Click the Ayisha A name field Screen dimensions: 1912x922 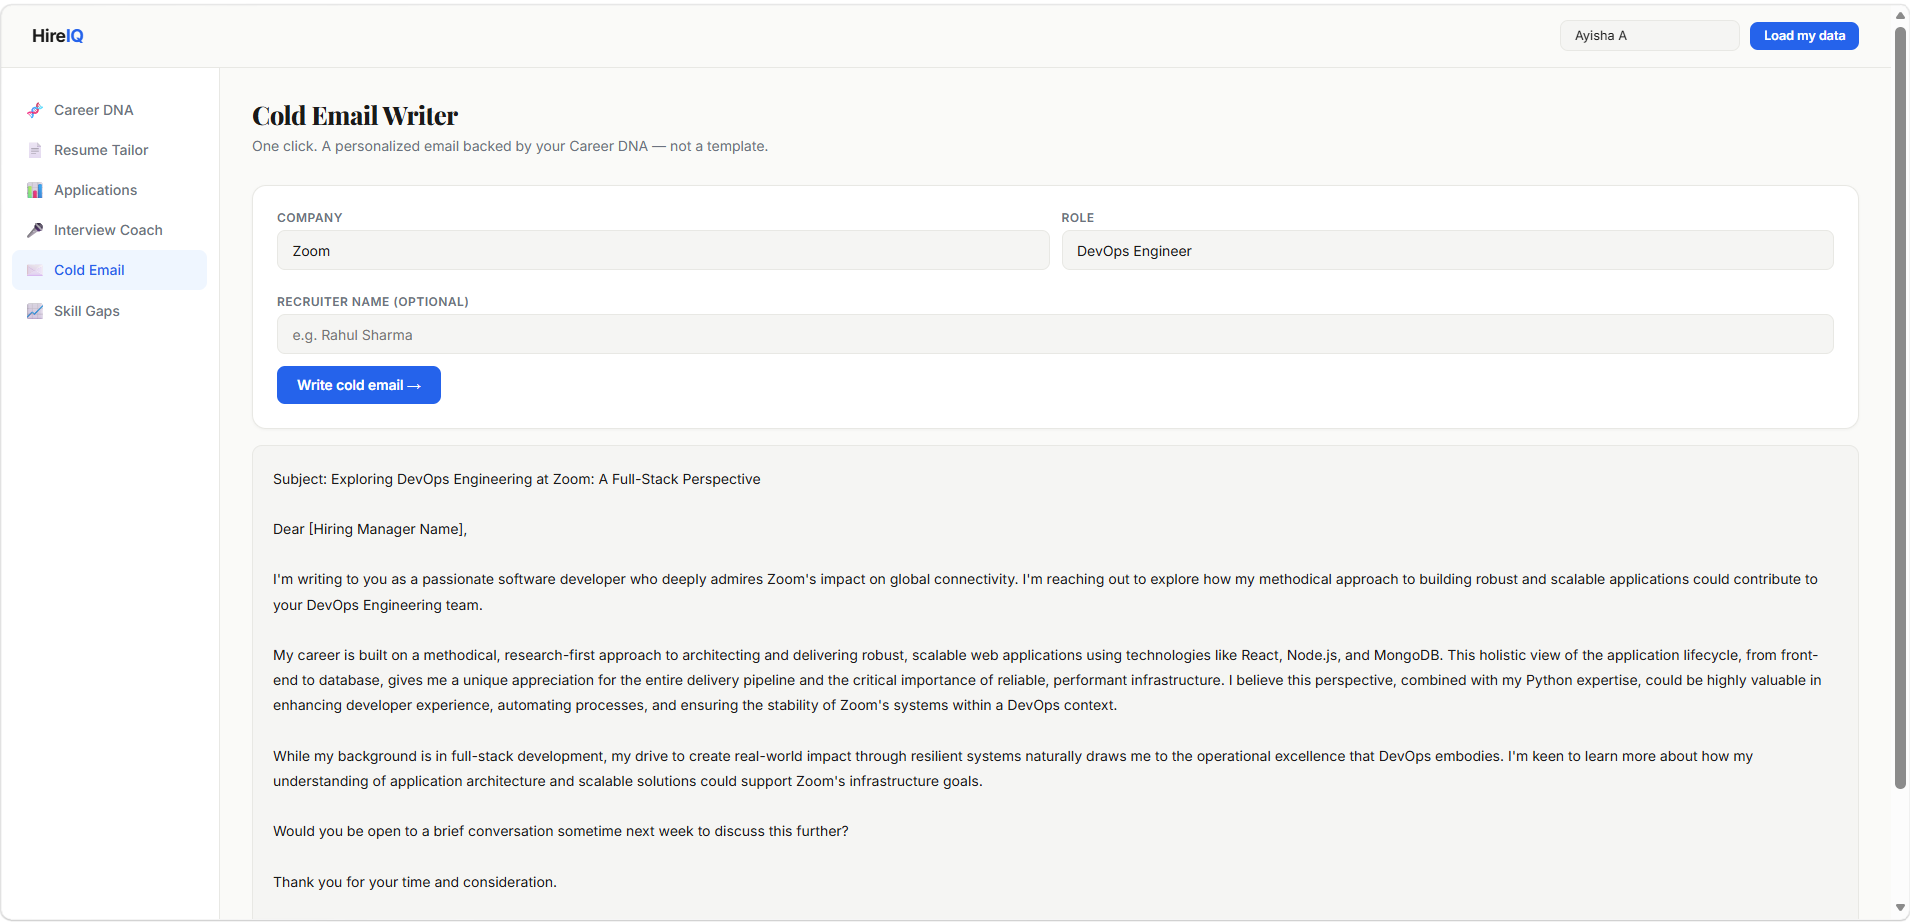click(1650, 36)
